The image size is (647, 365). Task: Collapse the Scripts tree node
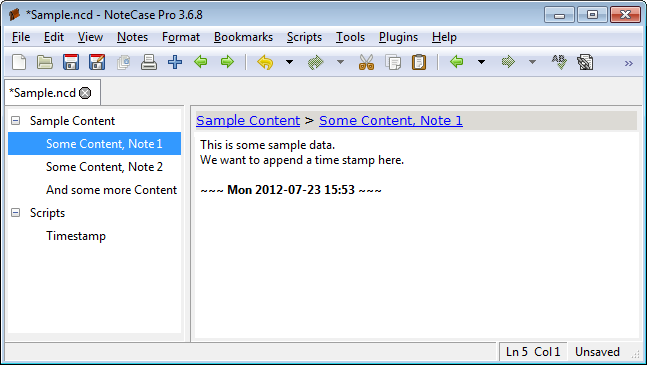(x=15, y=212)
